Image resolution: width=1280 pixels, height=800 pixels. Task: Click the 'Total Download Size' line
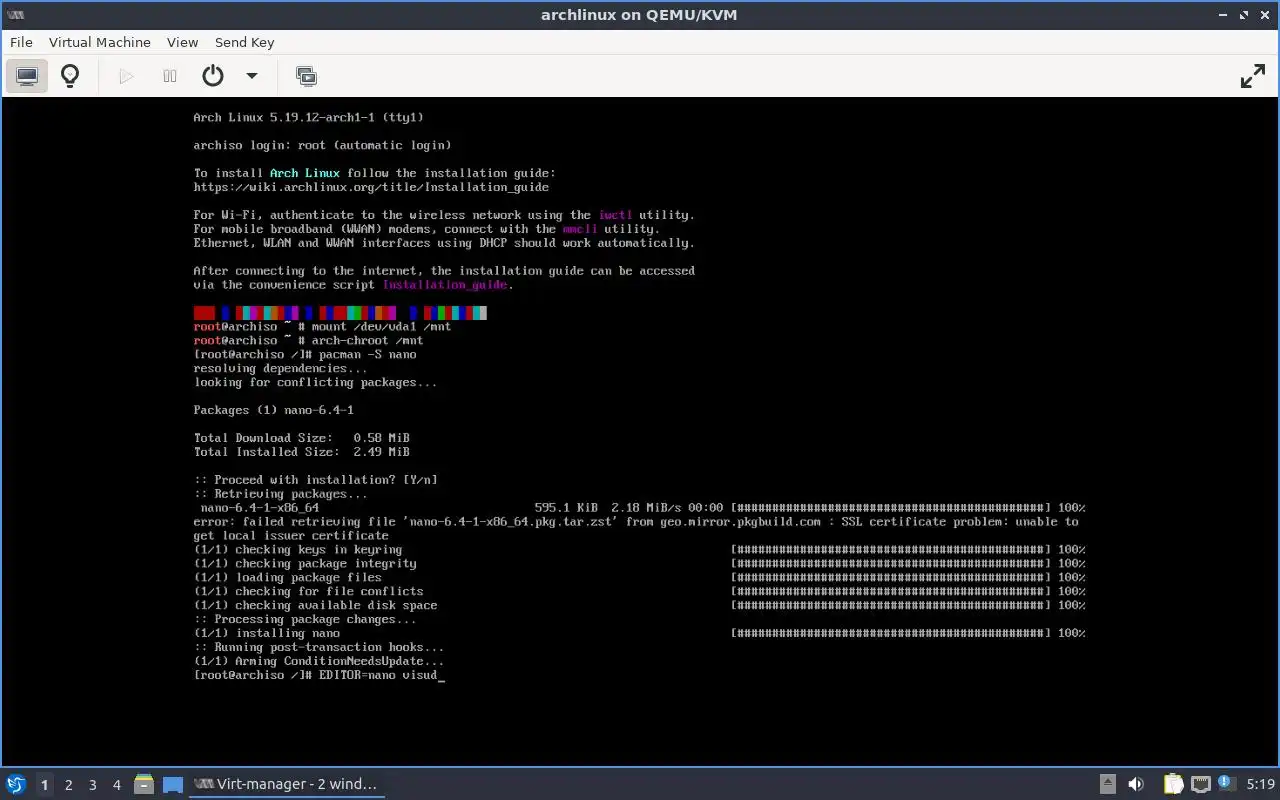[x=301, y=438]
